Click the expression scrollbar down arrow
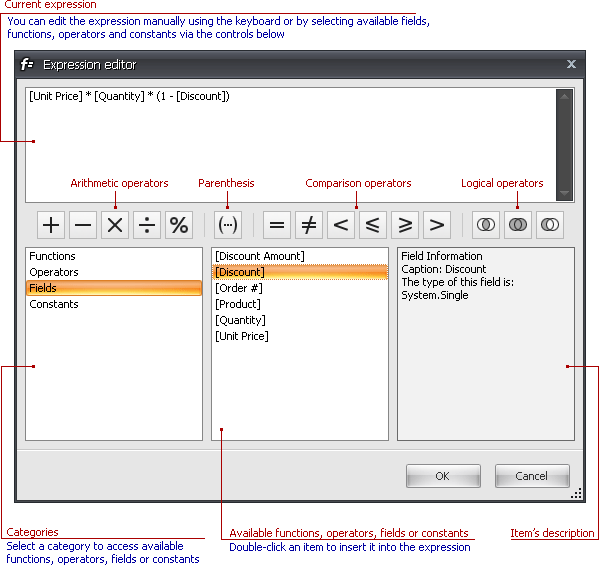599x565 pixels. pos(564,193)
